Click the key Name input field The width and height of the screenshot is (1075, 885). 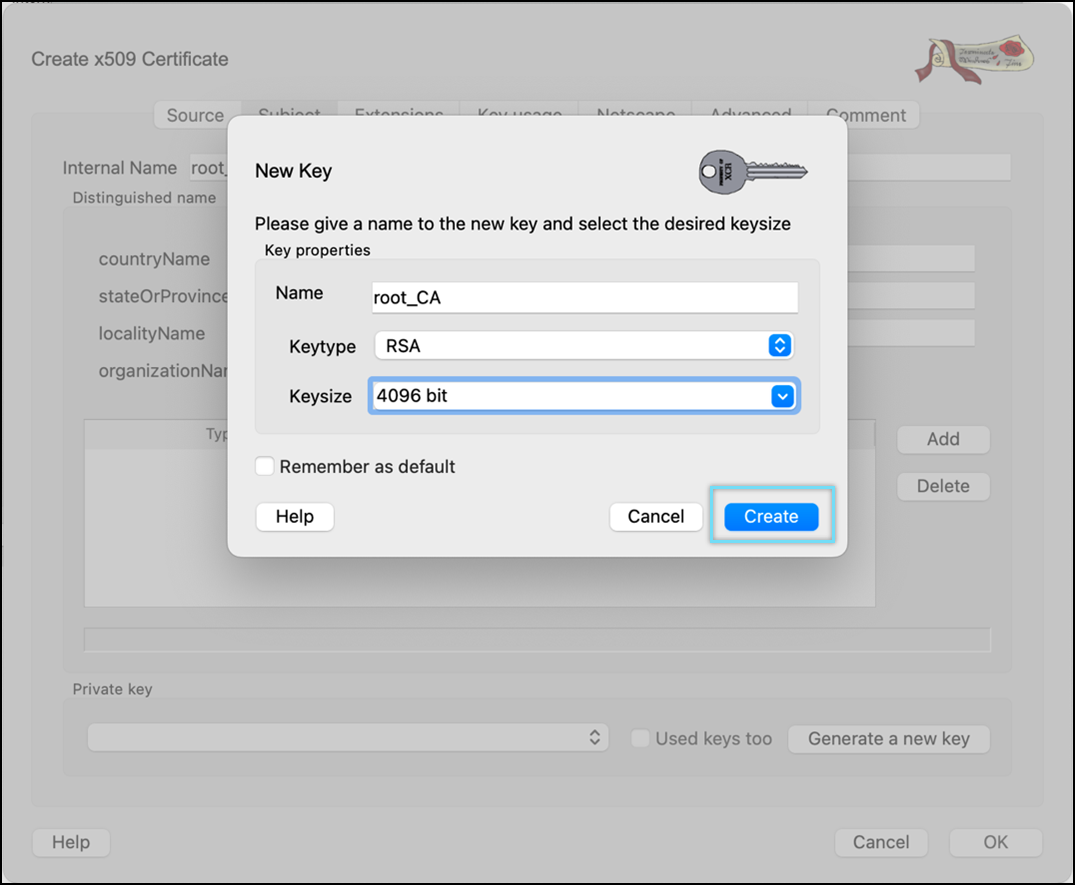[584, 298]
